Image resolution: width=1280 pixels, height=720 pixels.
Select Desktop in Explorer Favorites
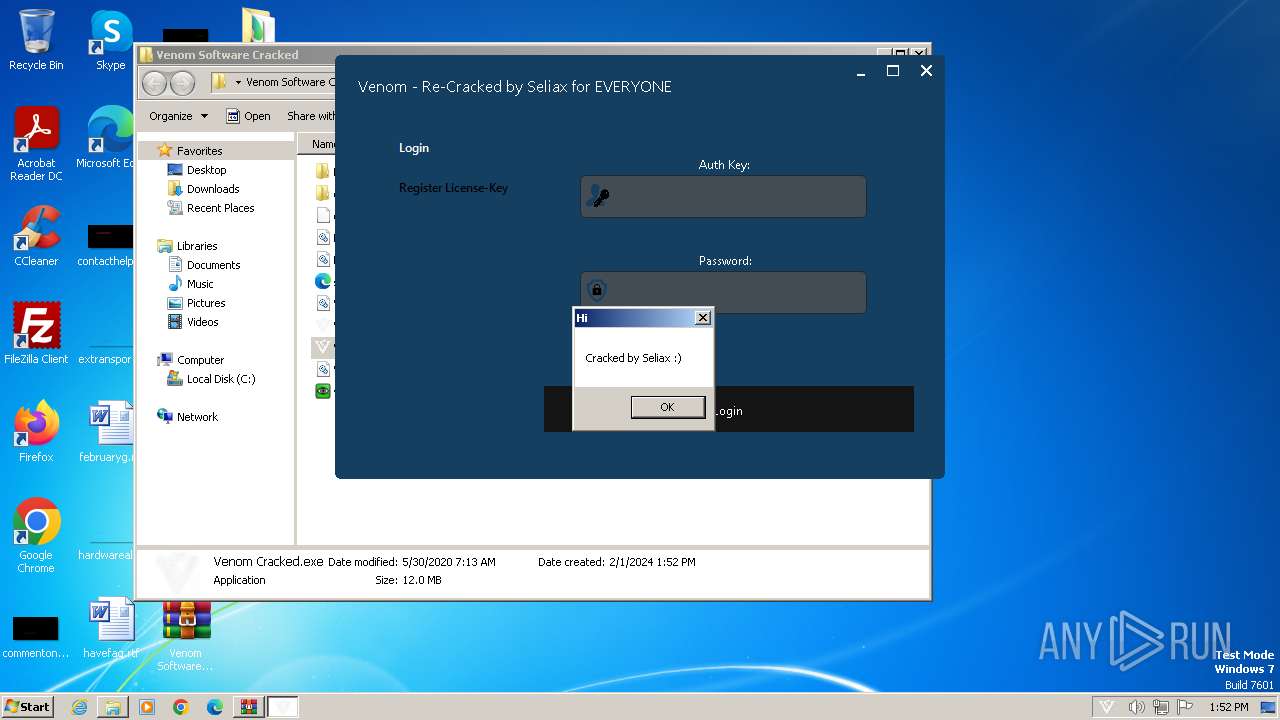coord(206,170)
